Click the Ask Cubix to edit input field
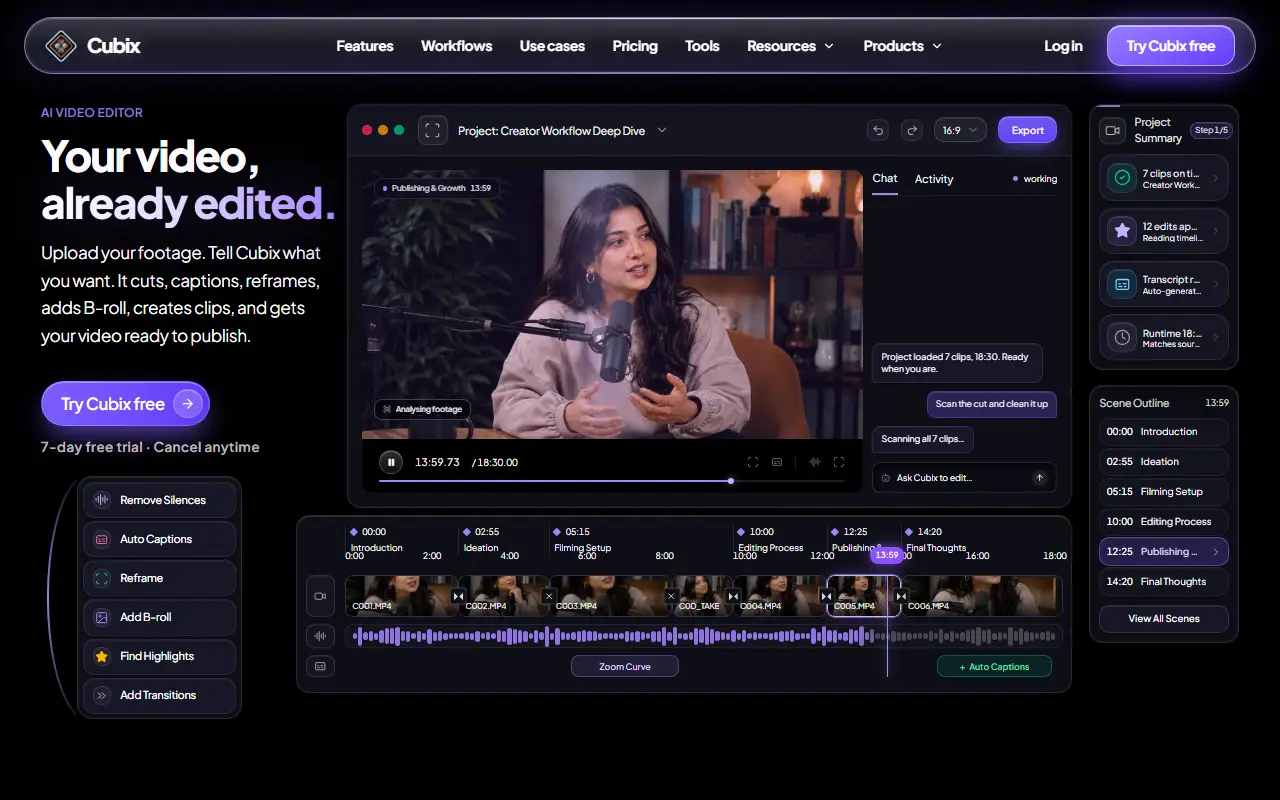The width and height of the screenshot is (1280, 800). click(x=964, y=478)
